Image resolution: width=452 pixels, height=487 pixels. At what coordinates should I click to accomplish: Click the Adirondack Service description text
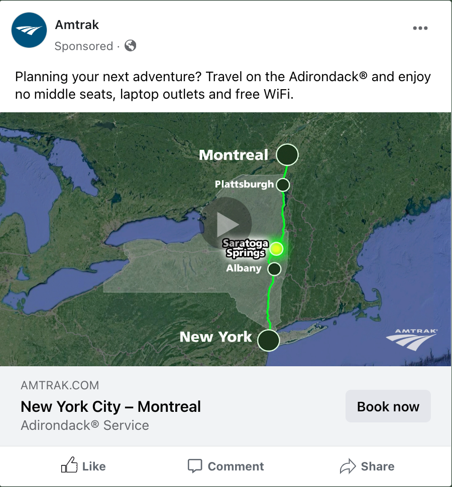tap(85, 425)
